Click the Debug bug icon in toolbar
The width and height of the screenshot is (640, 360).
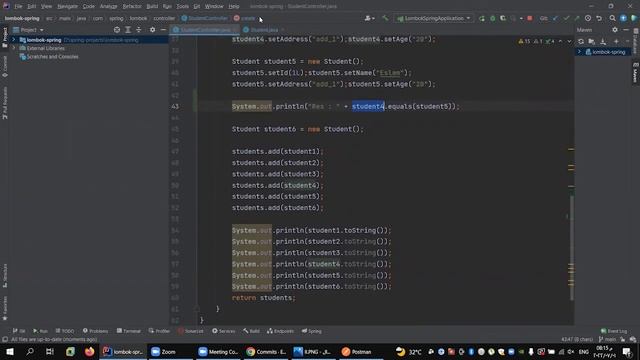pyautogui.click(x=493, y=18)
